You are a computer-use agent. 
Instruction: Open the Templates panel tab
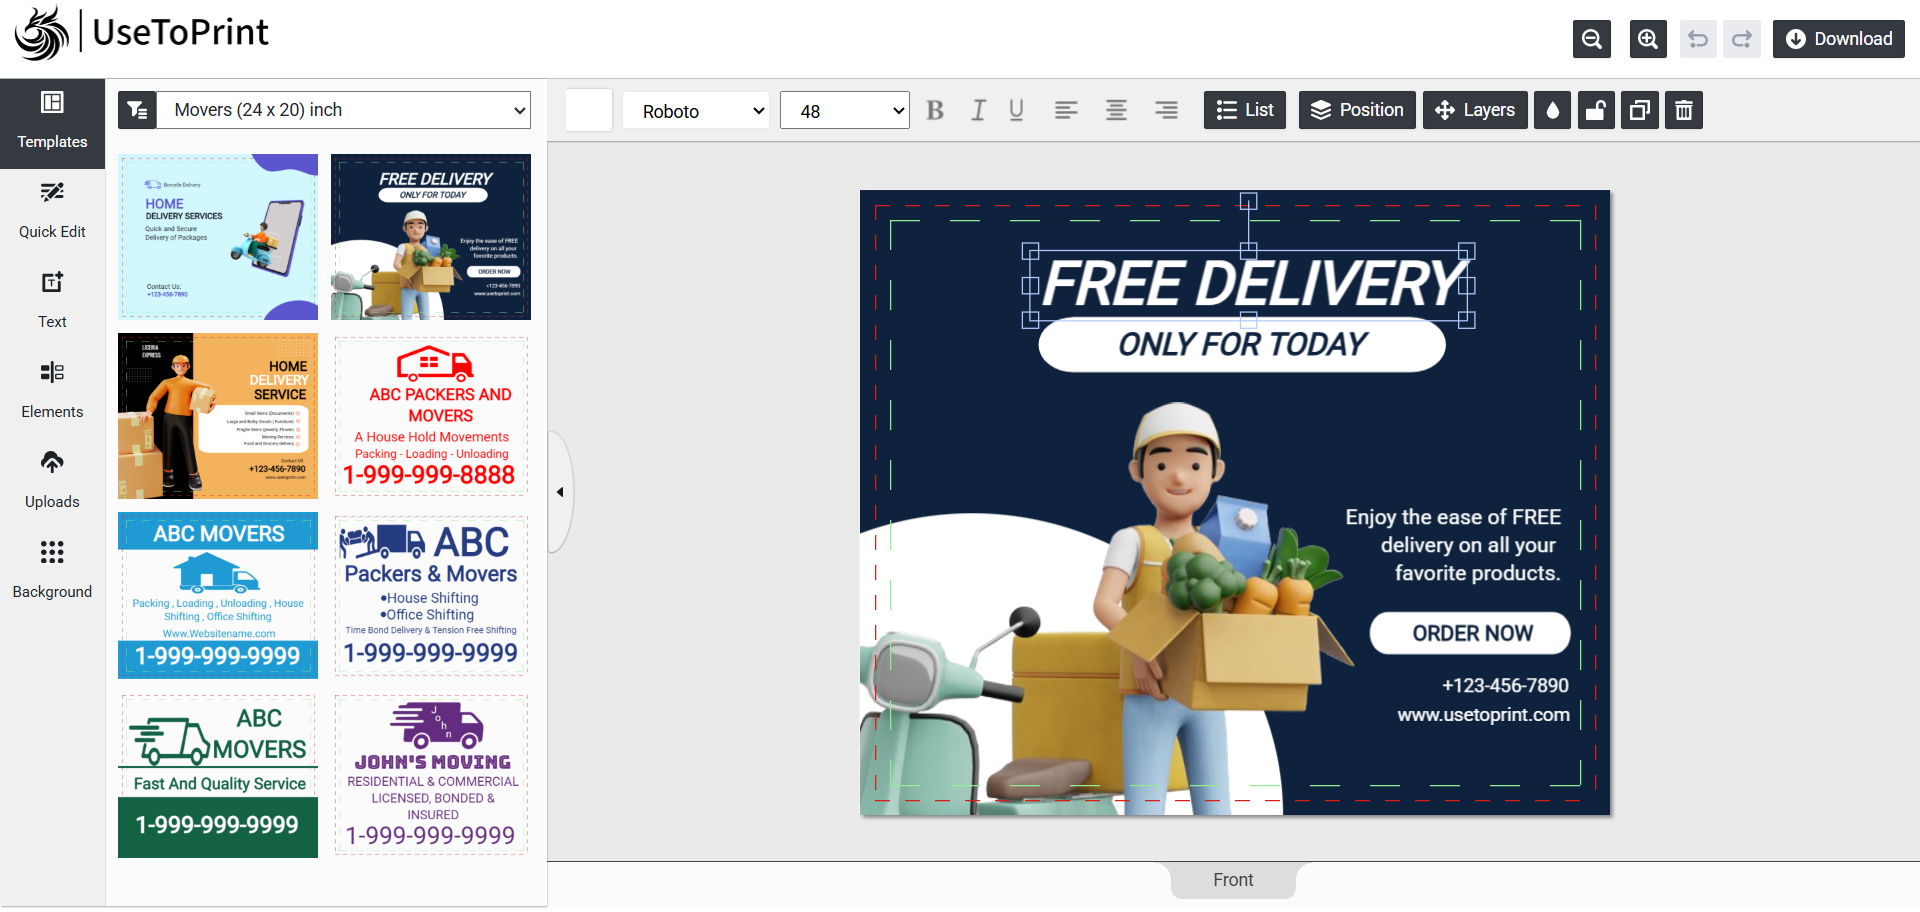(52, 122)
